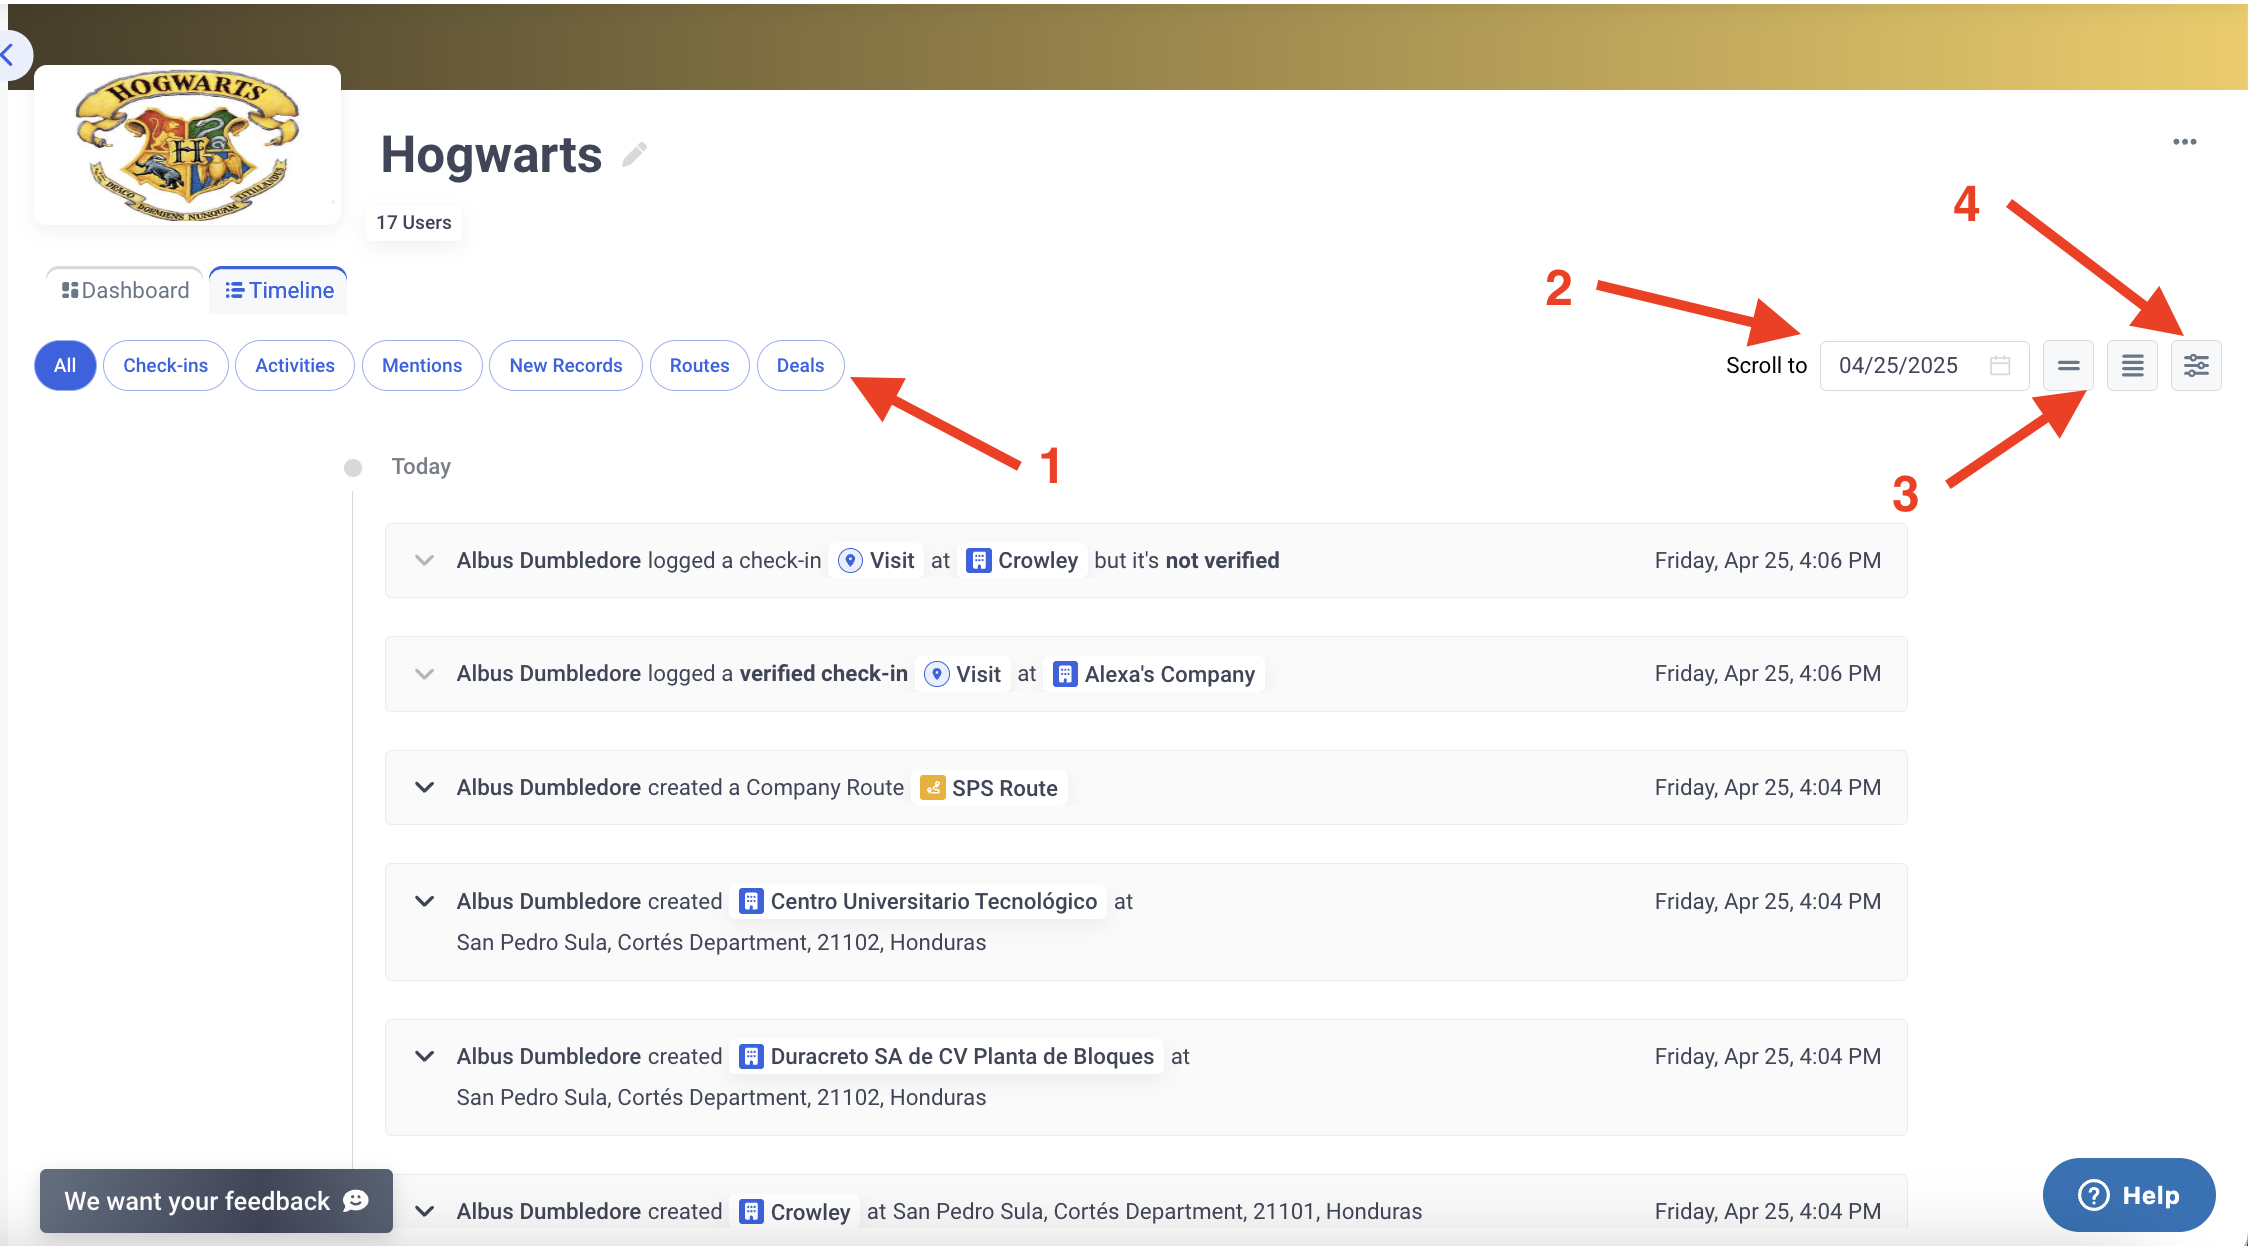Filter timeline by Routes
The height and width of the screenshot is (1246, 2248).
pos(700,365)
